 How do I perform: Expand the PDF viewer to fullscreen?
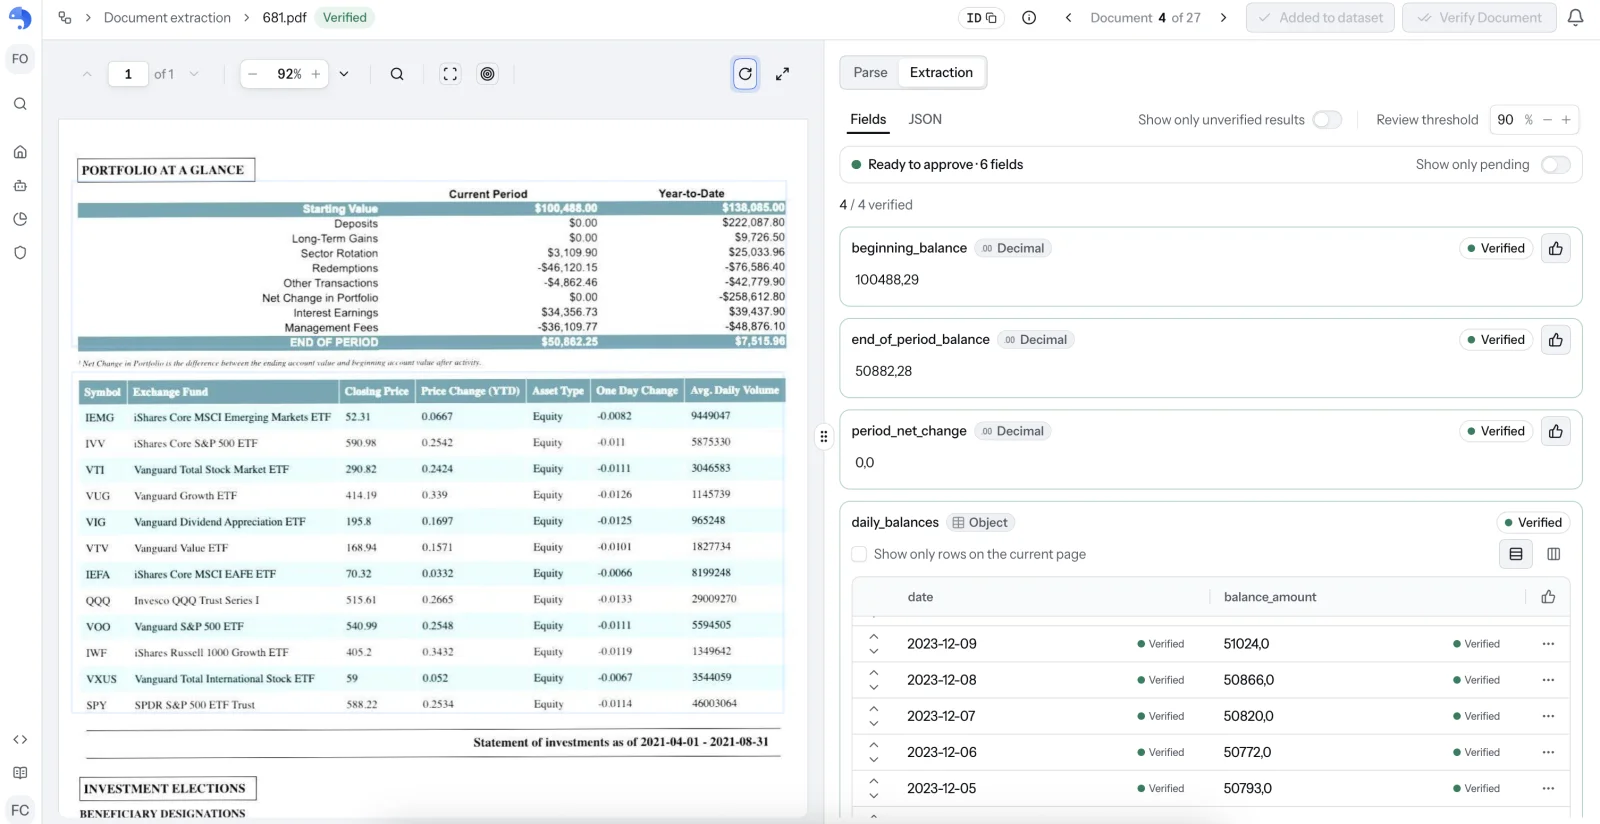pyautogui.click(x=782, y=74)
